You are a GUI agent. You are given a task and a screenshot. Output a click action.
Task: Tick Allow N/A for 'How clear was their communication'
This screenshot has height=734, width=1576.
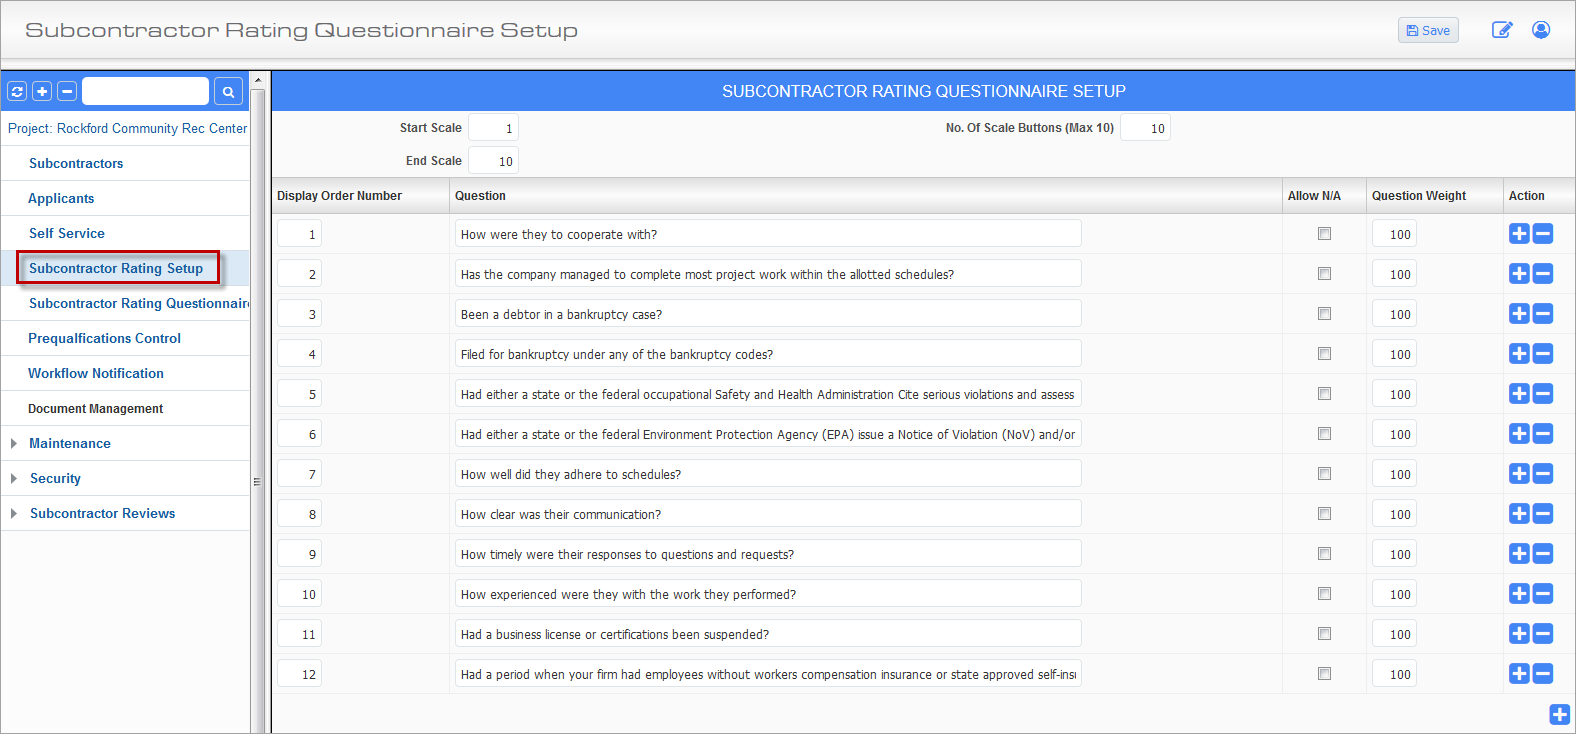tap(1324, 514)
